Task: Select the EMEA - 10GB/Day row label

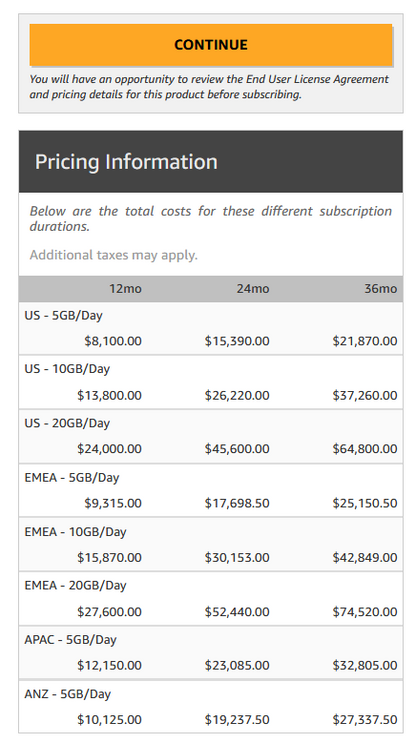Action: [x=75, y=532]
